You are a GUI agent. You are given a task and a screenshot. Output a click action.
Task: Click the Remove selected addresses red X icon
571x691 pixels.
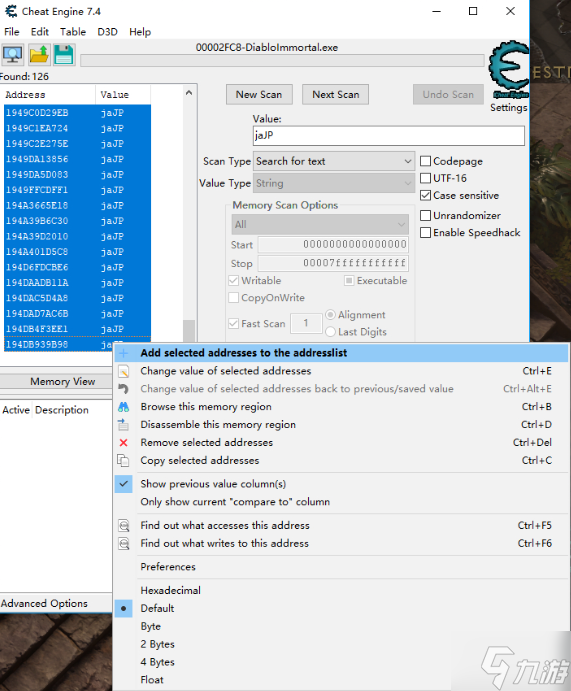pos(124,442)
